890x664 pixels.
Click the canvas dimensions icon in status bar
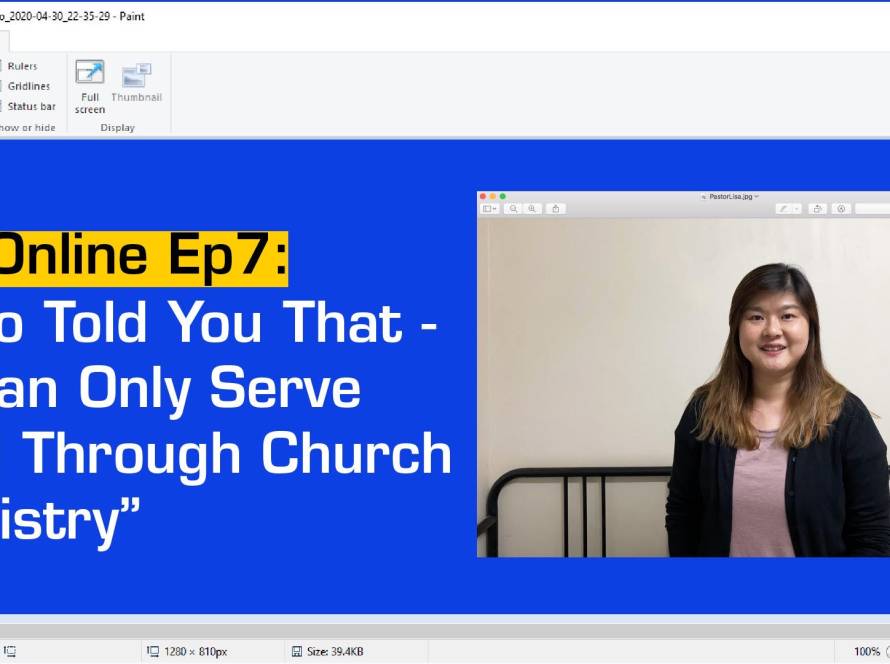pos(153,651)
